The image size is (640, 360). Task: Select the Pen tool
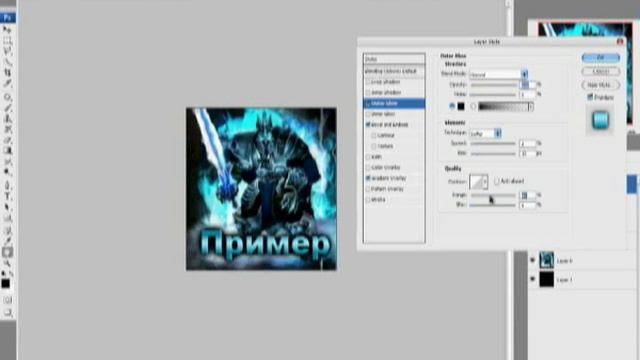[7, 185]
